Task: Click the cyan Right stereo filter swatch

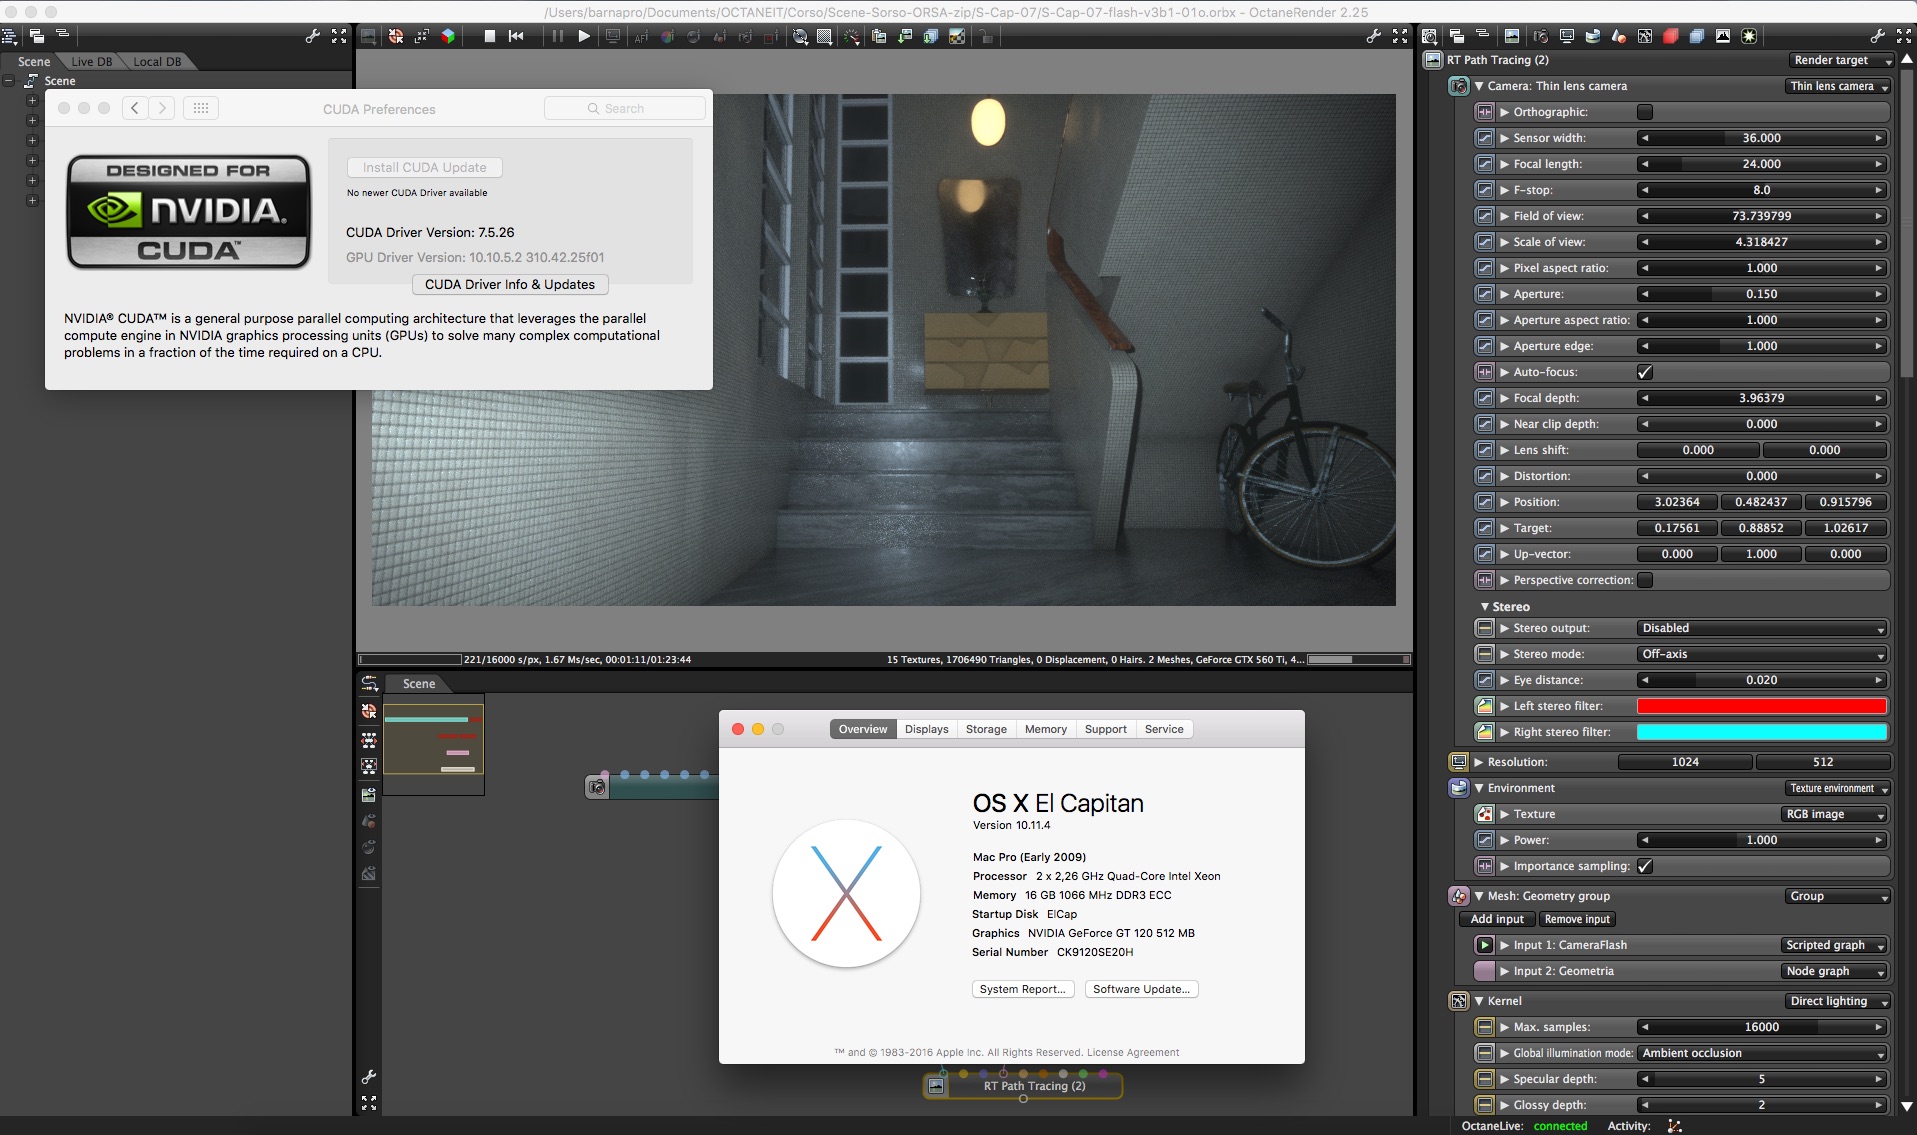Action: [x=1762, y=732]
